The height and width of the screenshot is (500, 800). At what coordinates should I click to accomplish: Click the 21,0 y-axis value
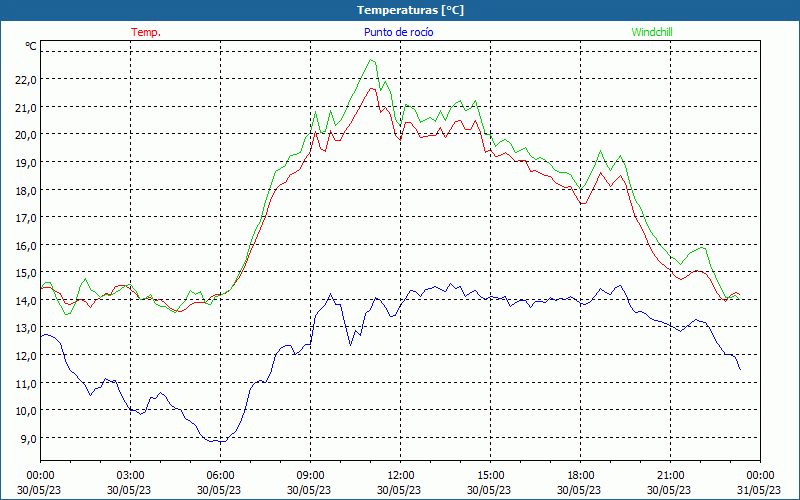(x=27, y=107)
